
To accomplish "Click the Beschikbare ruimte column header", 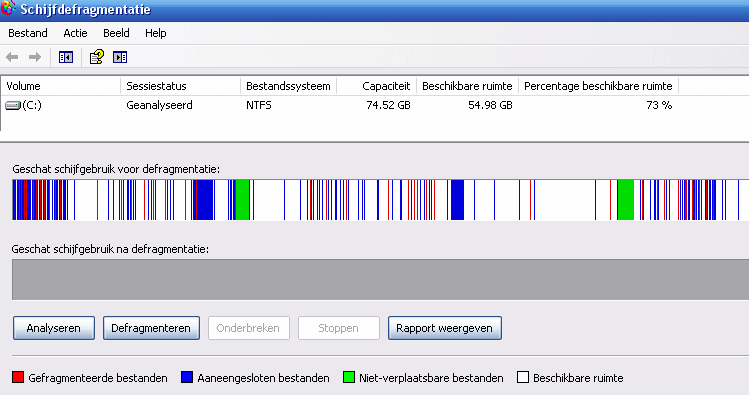I will click(467, 86).
